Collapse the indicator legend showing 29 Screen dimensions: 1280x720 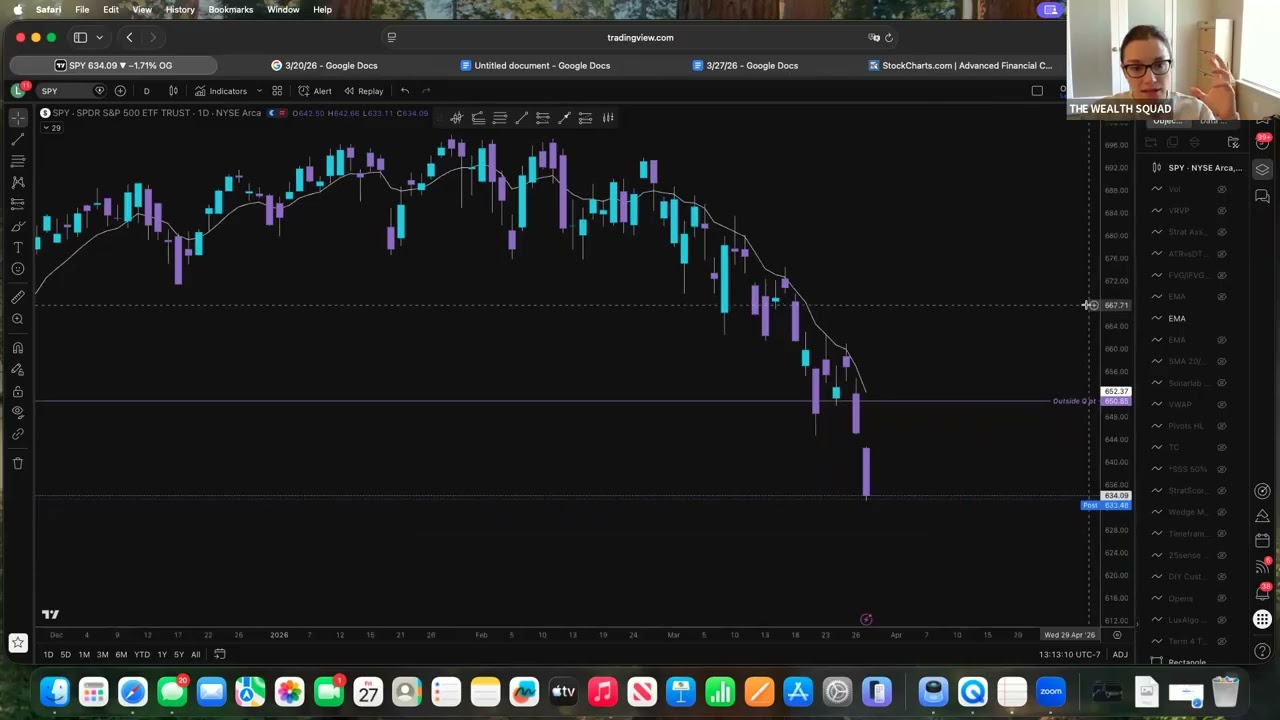[x=52, y=128]
